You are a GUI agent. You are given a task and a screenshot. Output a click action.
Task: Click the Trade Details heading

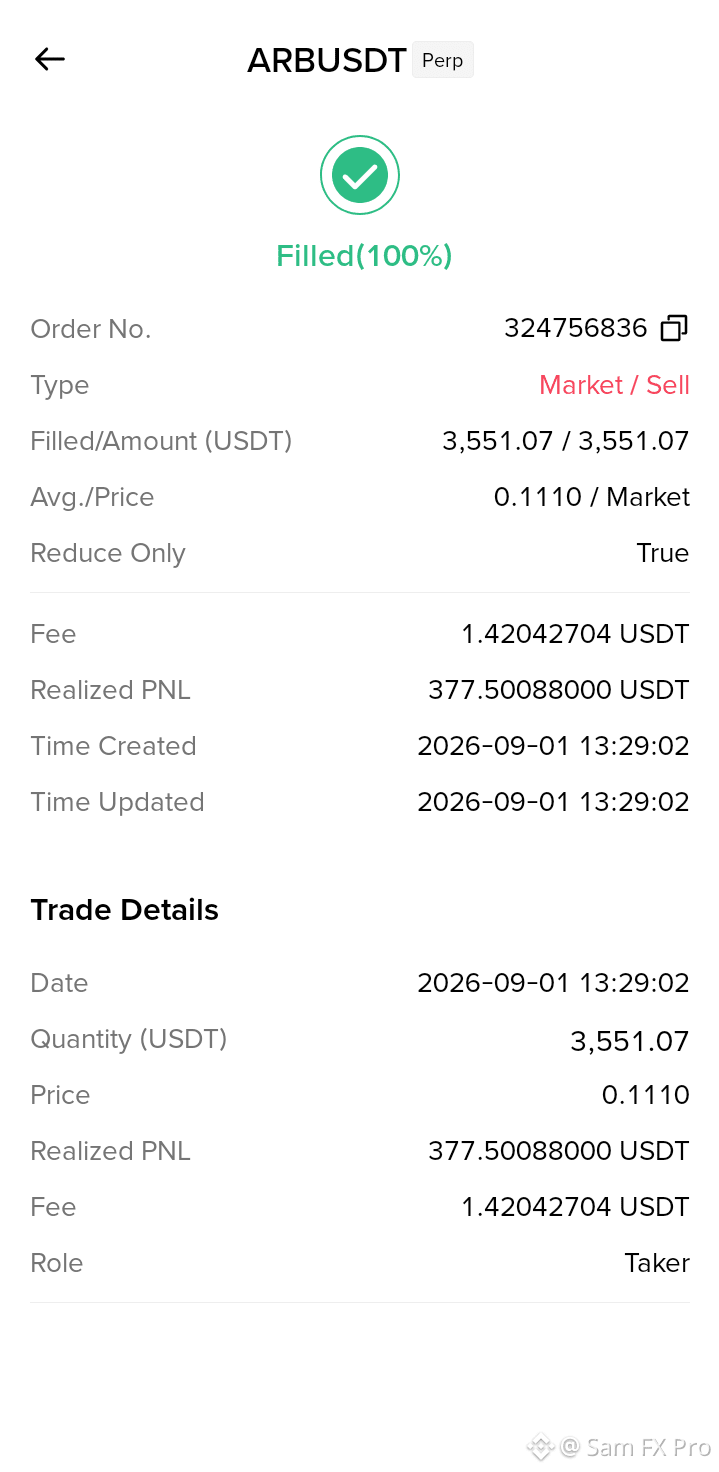coord(125,910)
